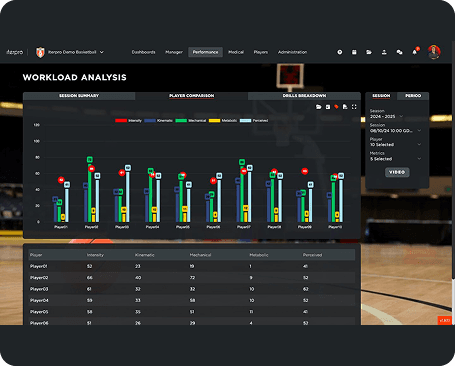Click the Workload Analysis page heading

pos(75,77)
